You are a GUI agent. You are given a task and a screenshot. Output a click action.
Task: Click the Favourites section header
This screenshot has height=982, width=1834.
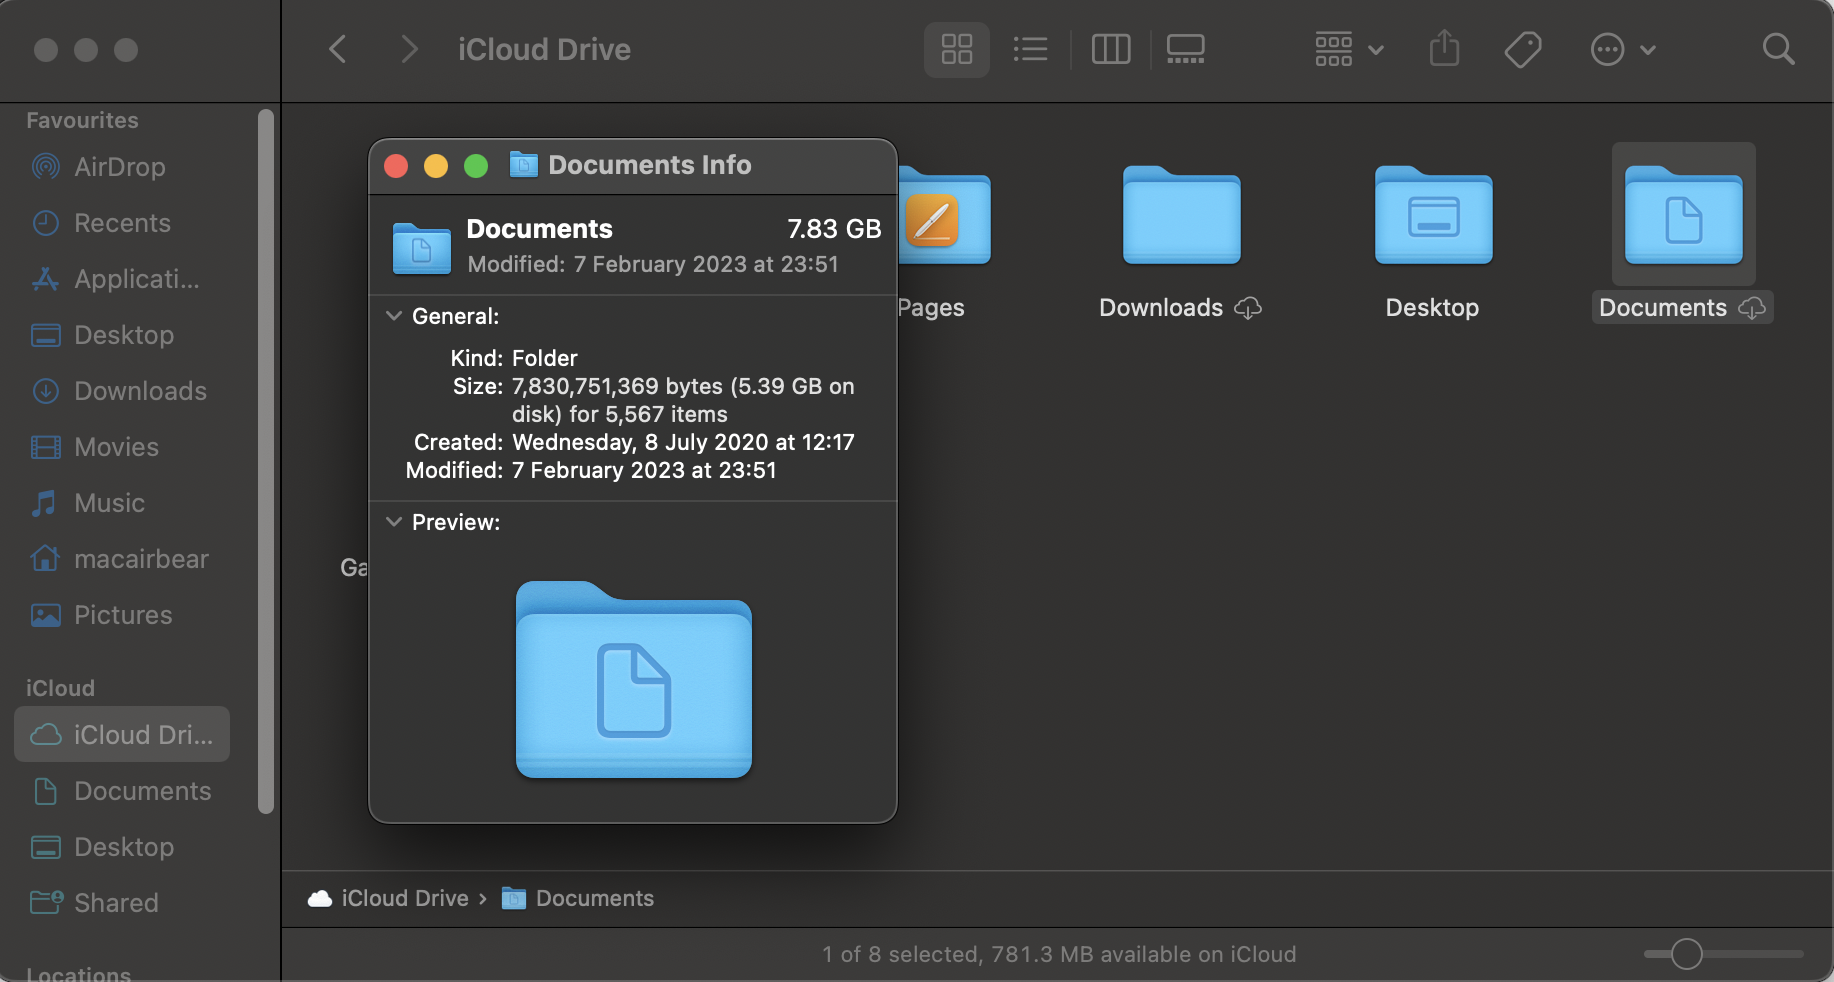(x=82, y=120)
